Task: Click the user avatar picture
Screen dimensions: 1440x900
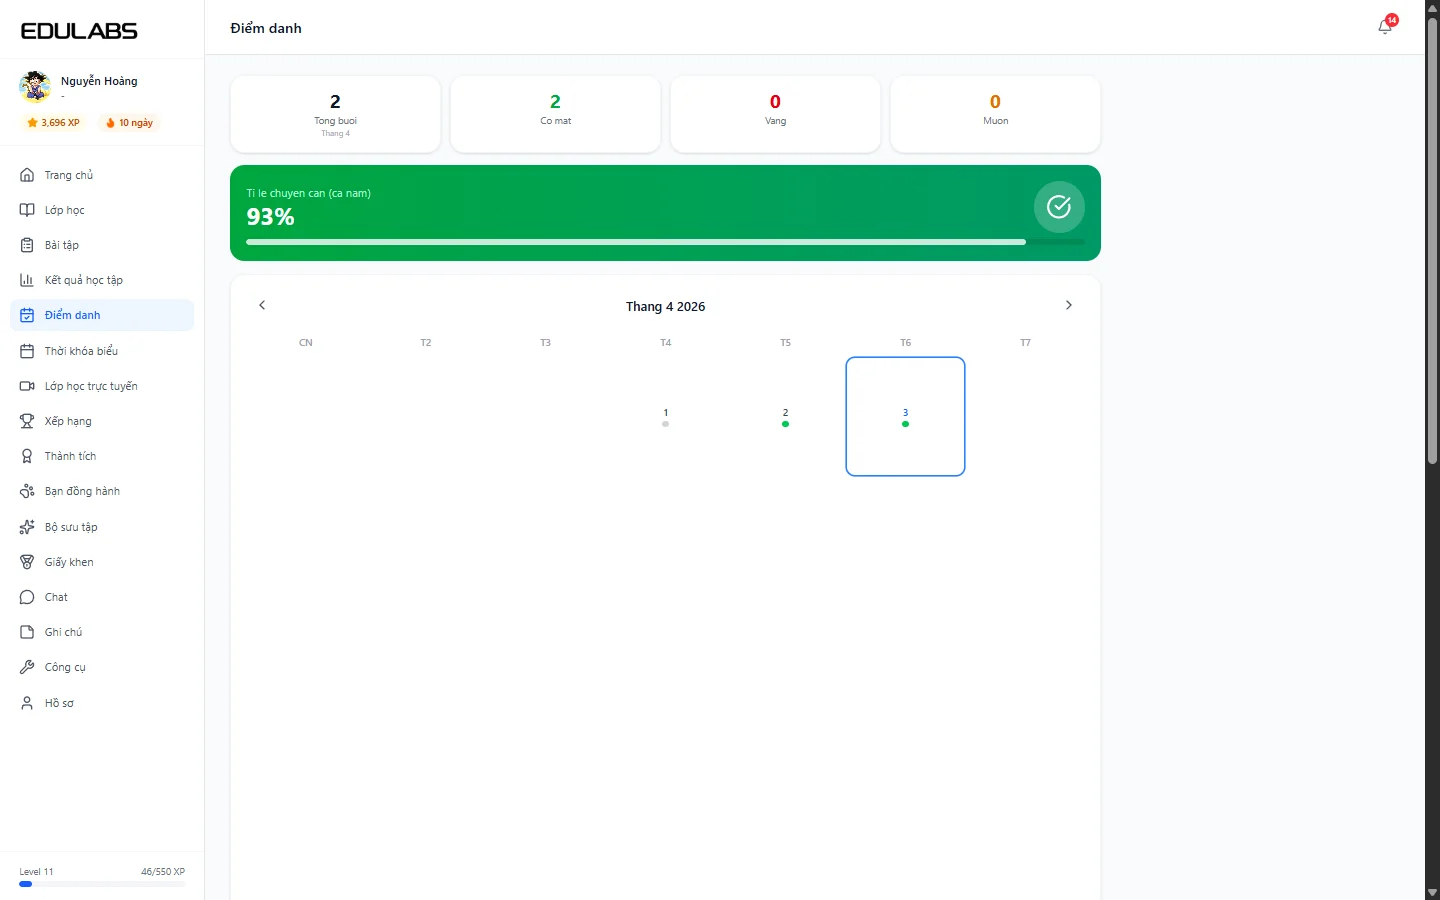Action: click(35, 87)
